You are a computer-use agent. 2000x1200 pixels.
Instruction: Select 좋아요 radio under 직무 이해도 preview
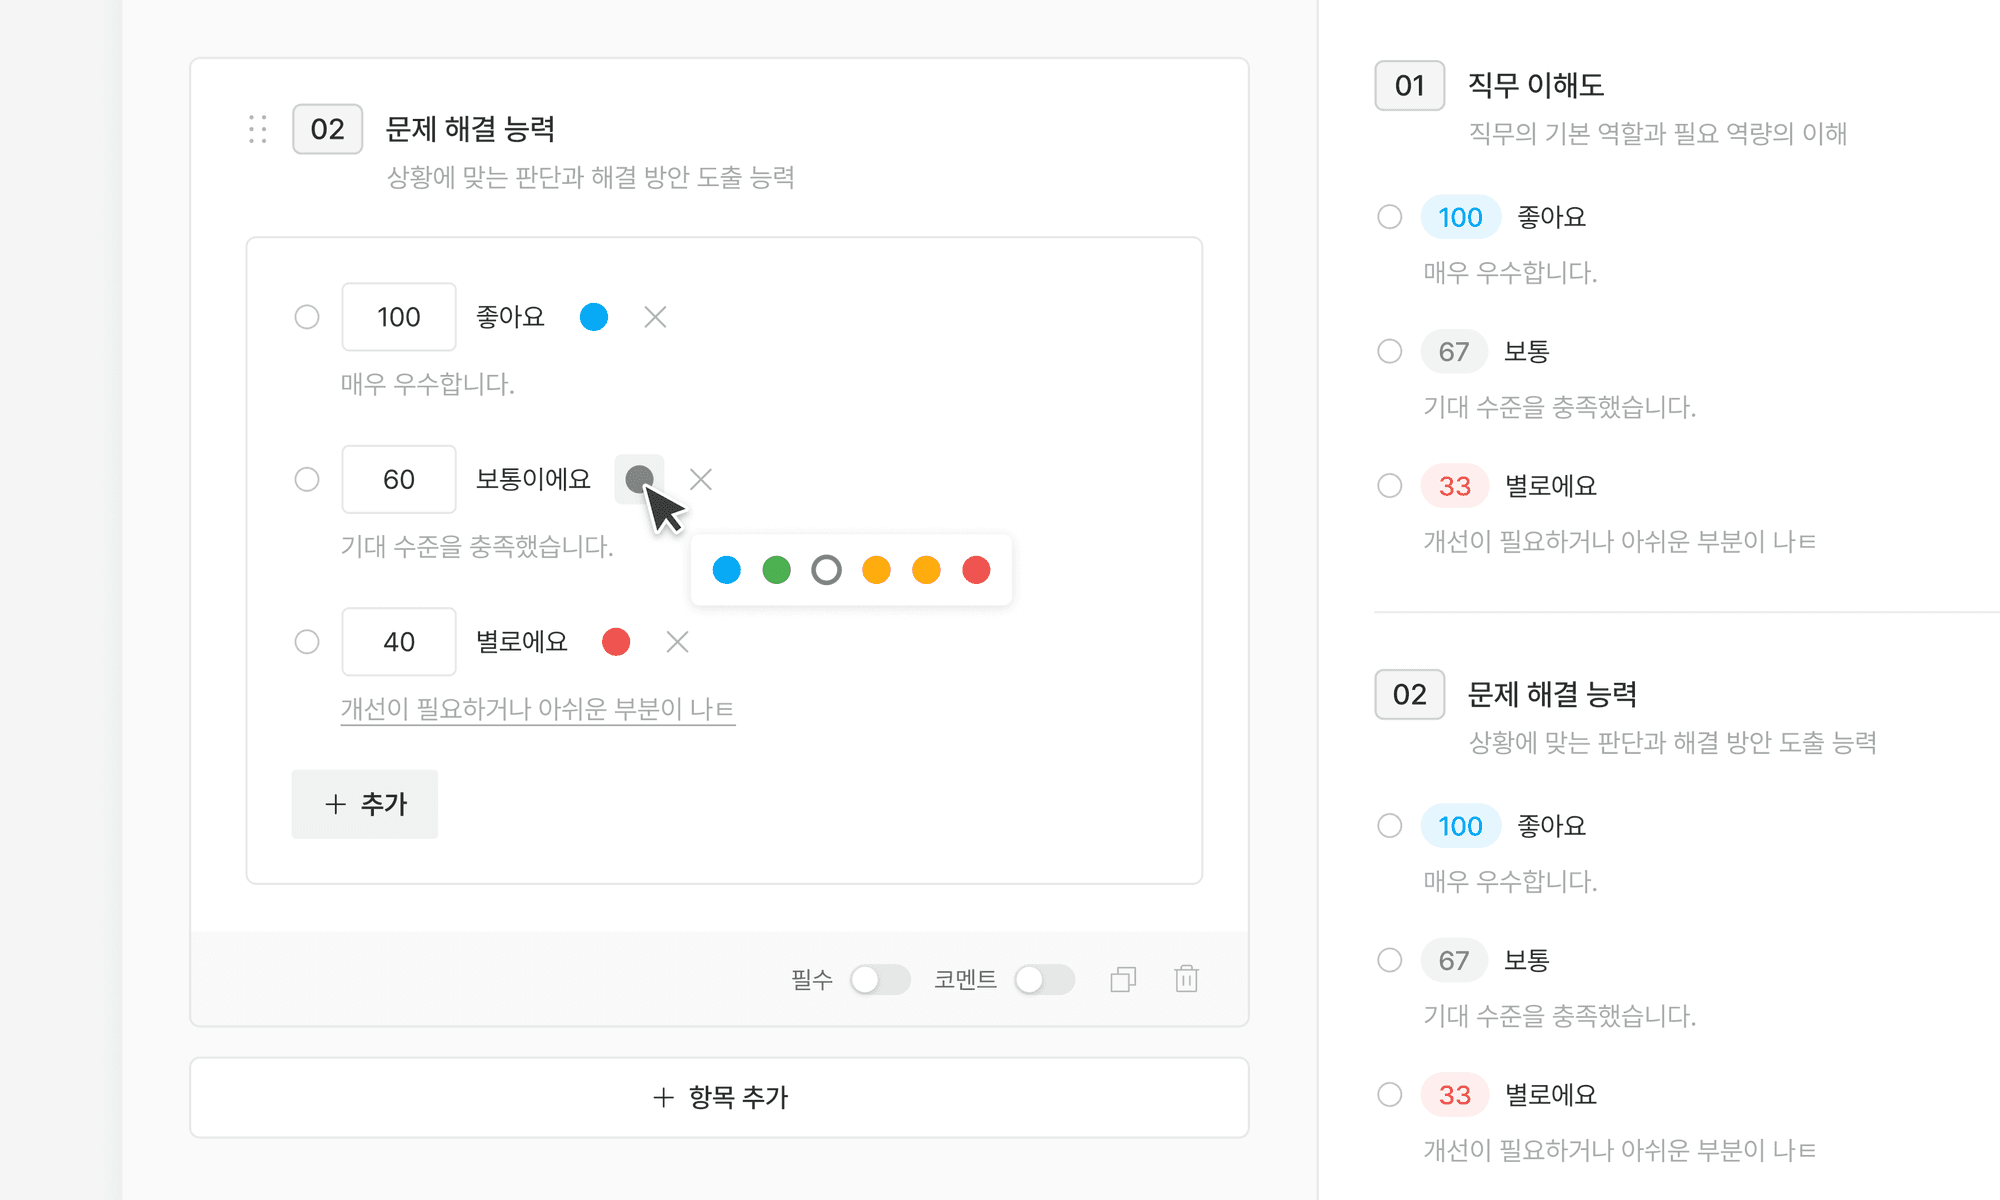pyautogui.click(x=1390, y=217)
